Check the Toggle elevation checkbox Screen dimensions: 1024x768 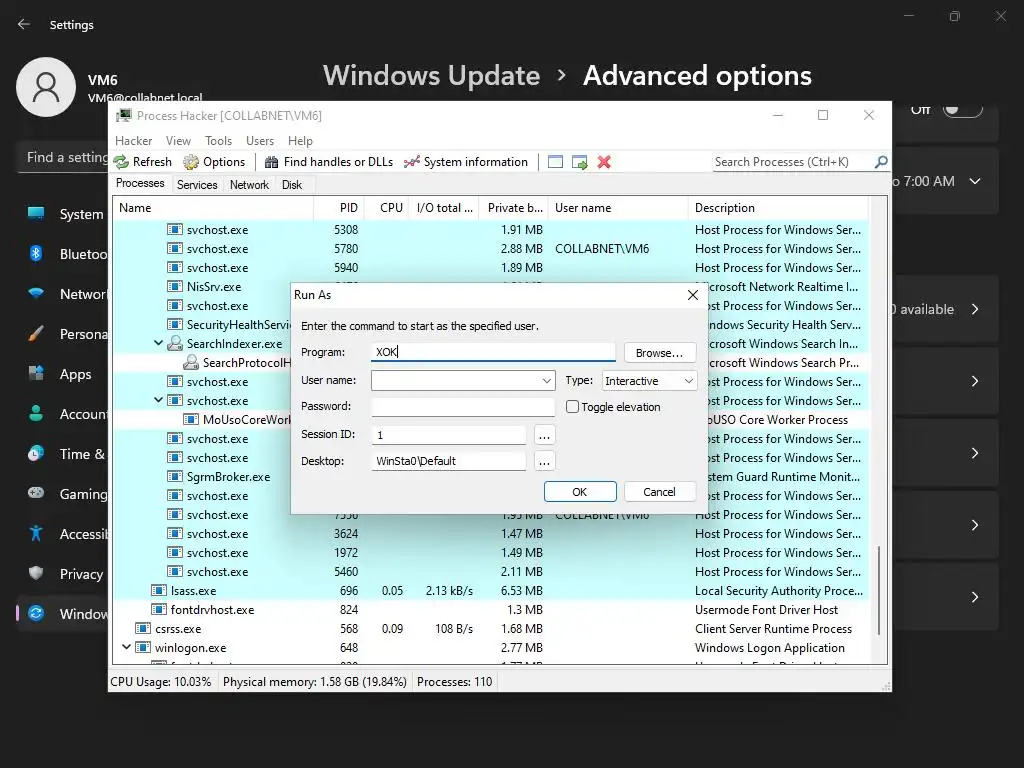point(572,406)
